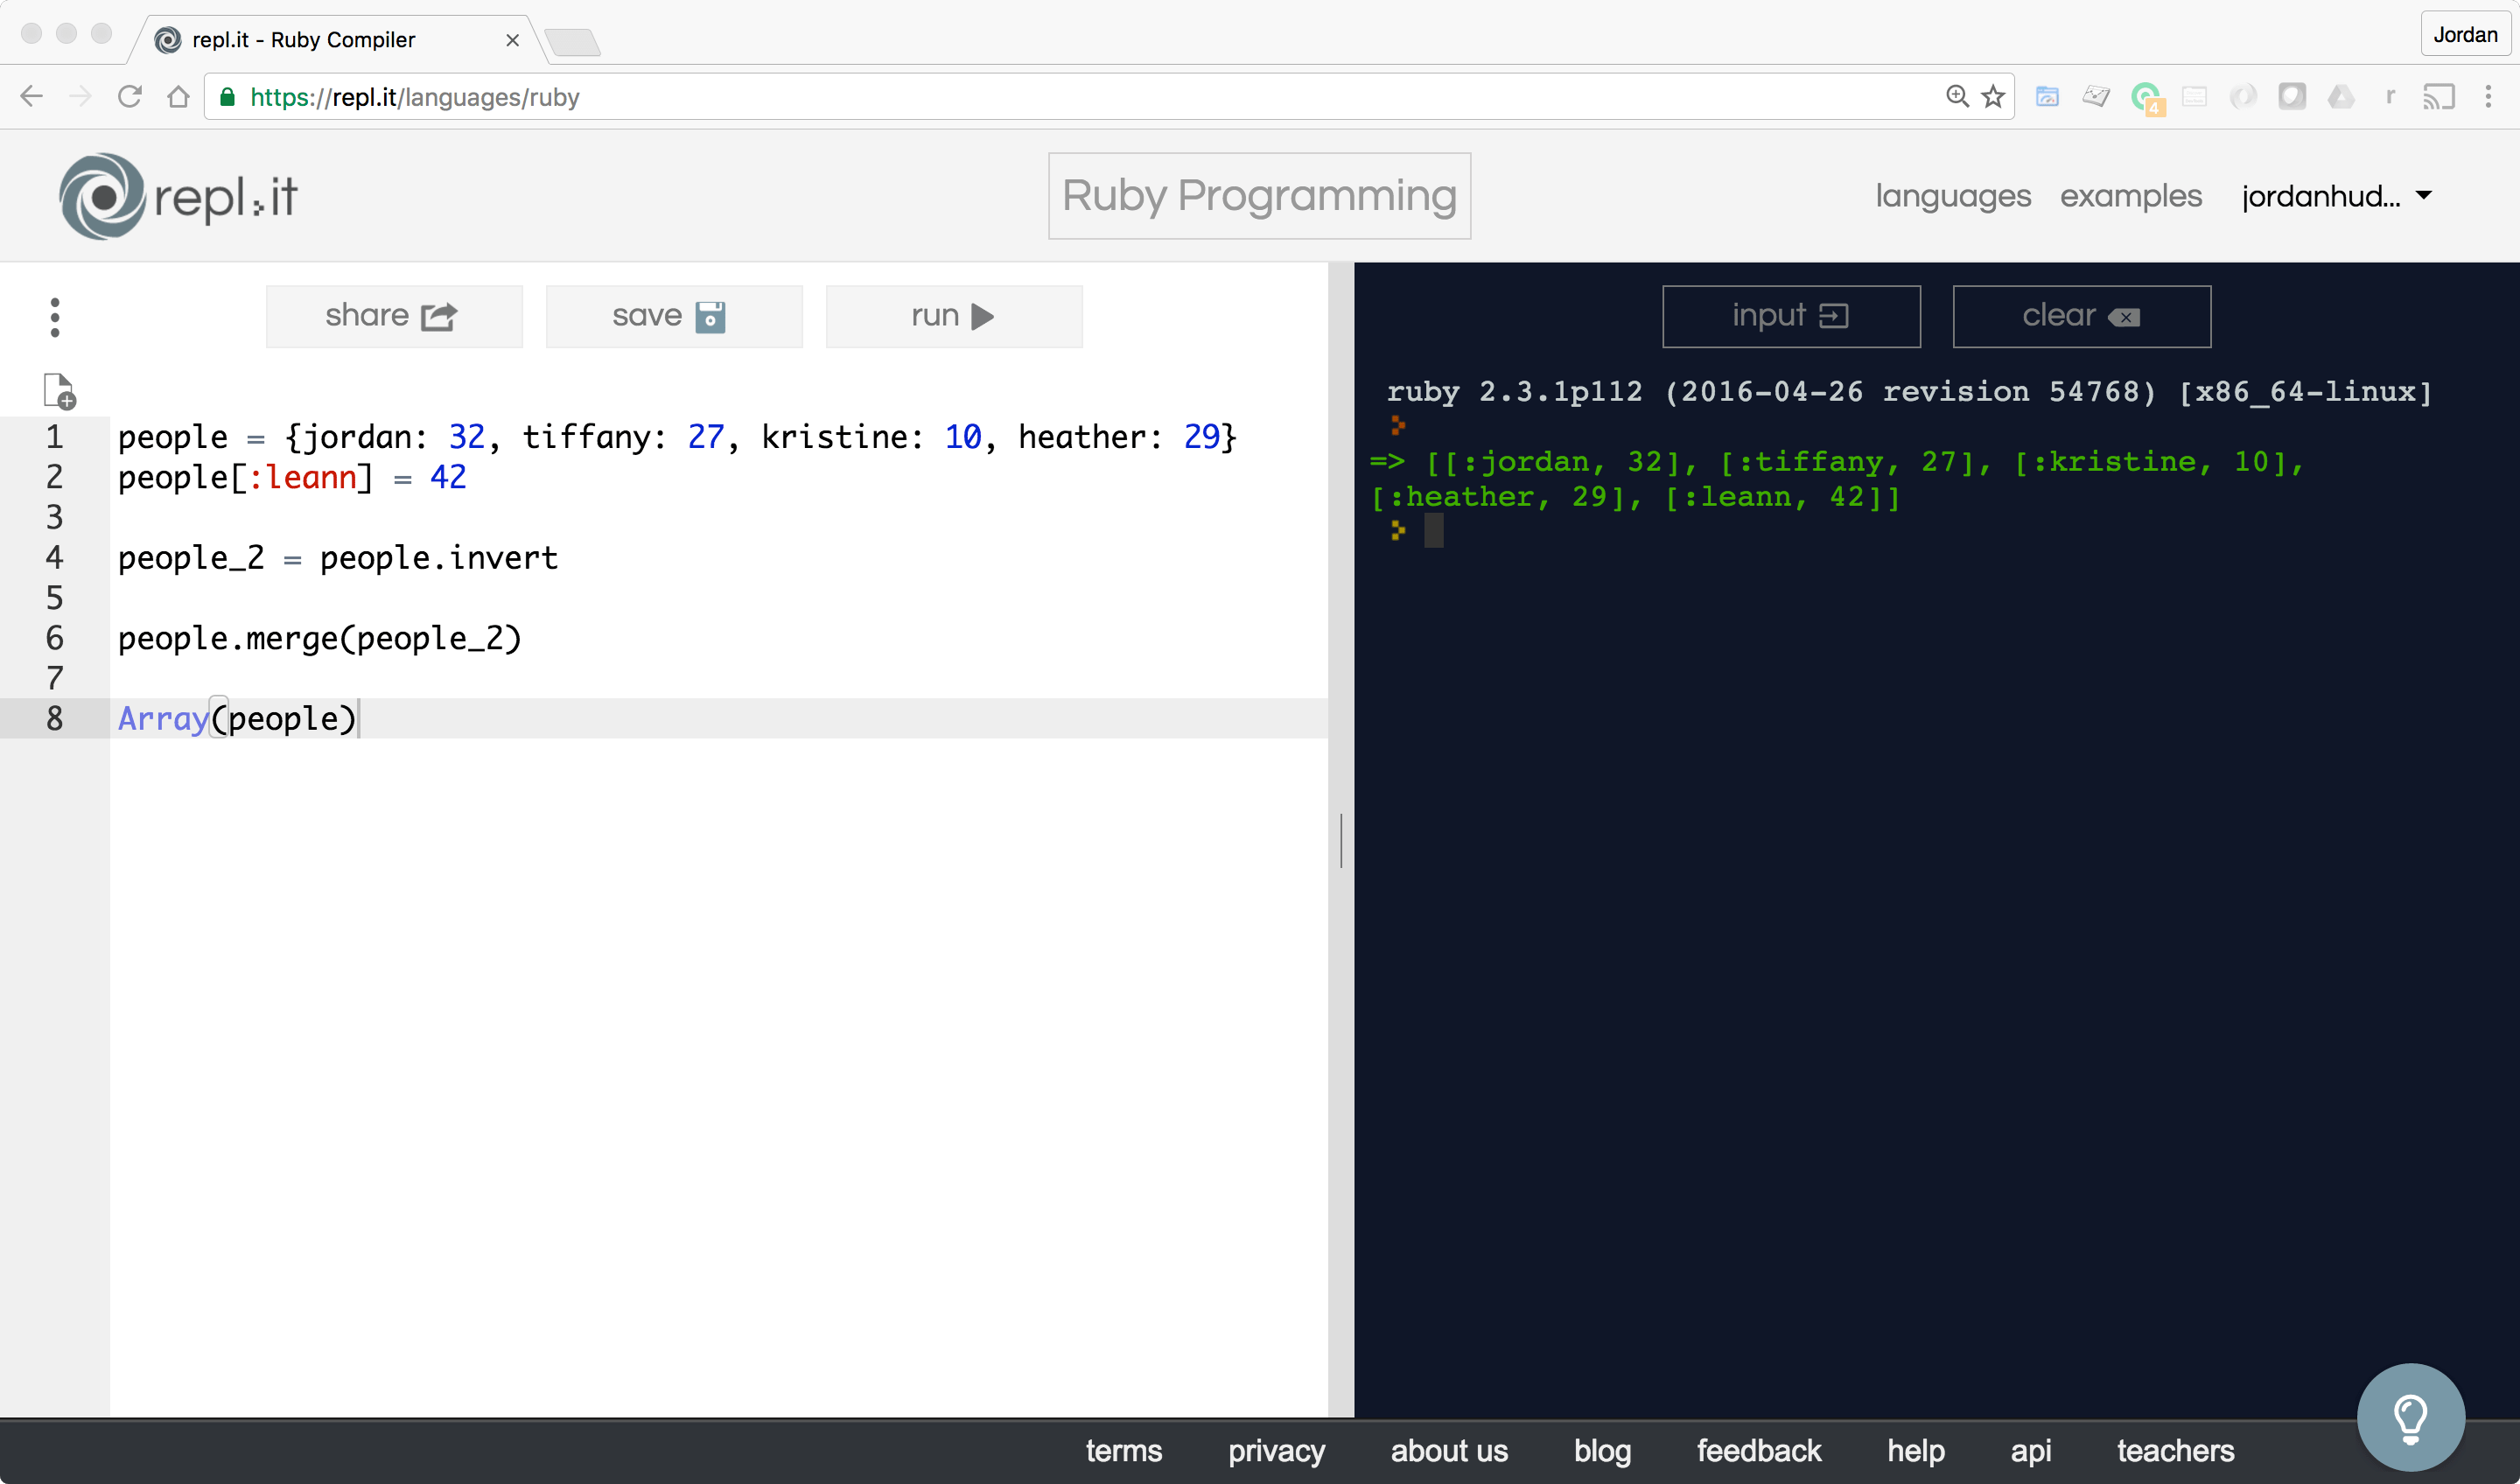Switch to the repl.it - Ruby Compiler tab
The width and height of the screenshot is (2520, 1484).
300,40
